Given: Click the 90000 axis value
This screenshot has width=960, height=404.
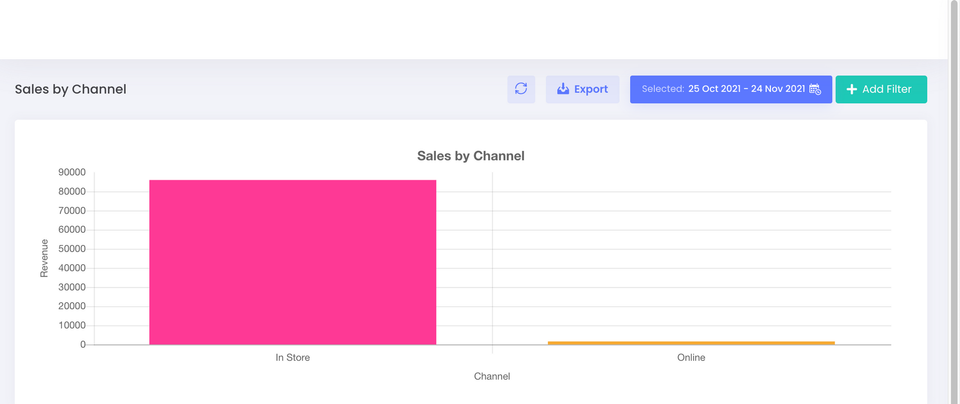Looking at the screenshot, I should tap(72, 173).
